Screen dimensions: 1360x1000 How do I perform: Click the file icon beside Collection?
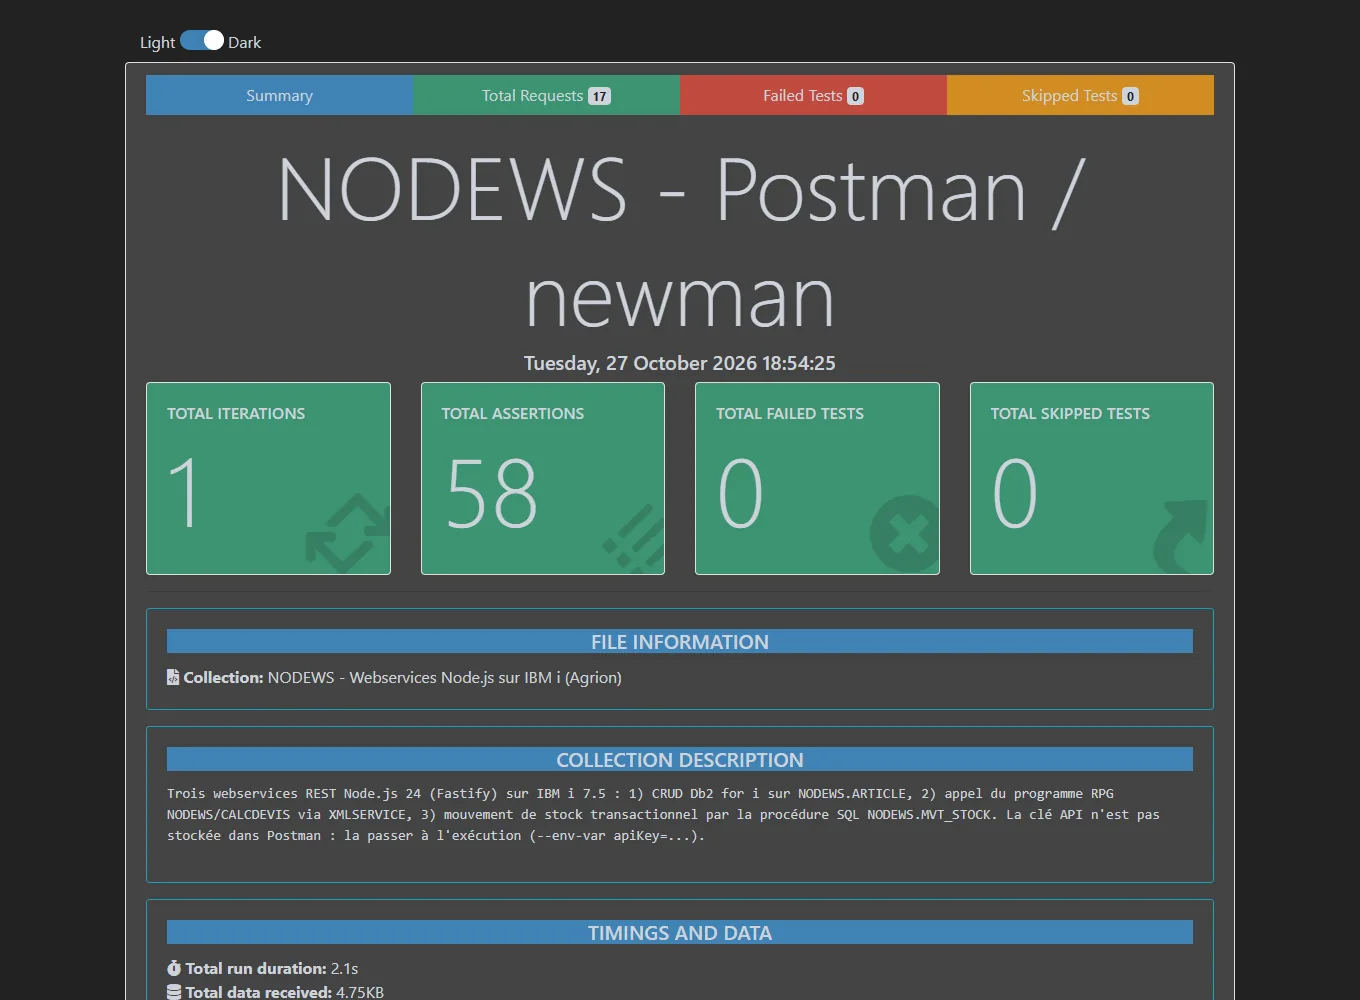(173, 677)
